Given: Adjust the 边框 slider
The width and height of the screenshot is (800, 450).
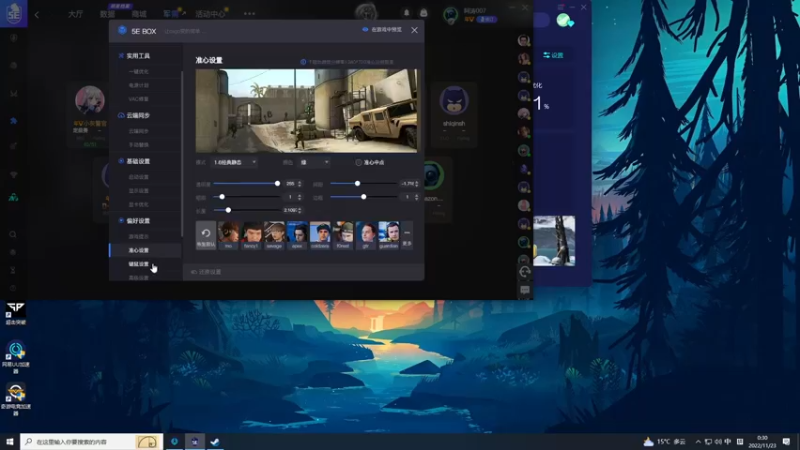Looking at the screenshot, I should point(364,196).
